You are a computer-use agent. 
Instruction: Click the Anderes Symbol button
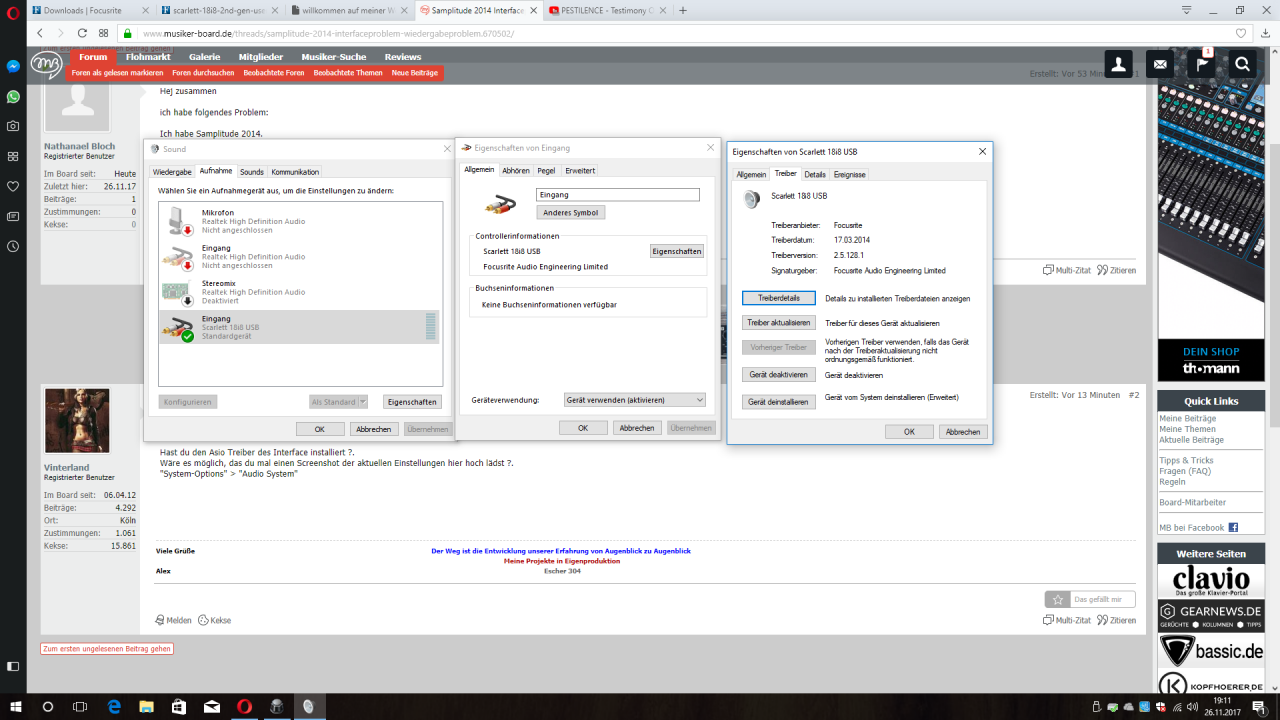pyautogui.click(x=571, y=213)
